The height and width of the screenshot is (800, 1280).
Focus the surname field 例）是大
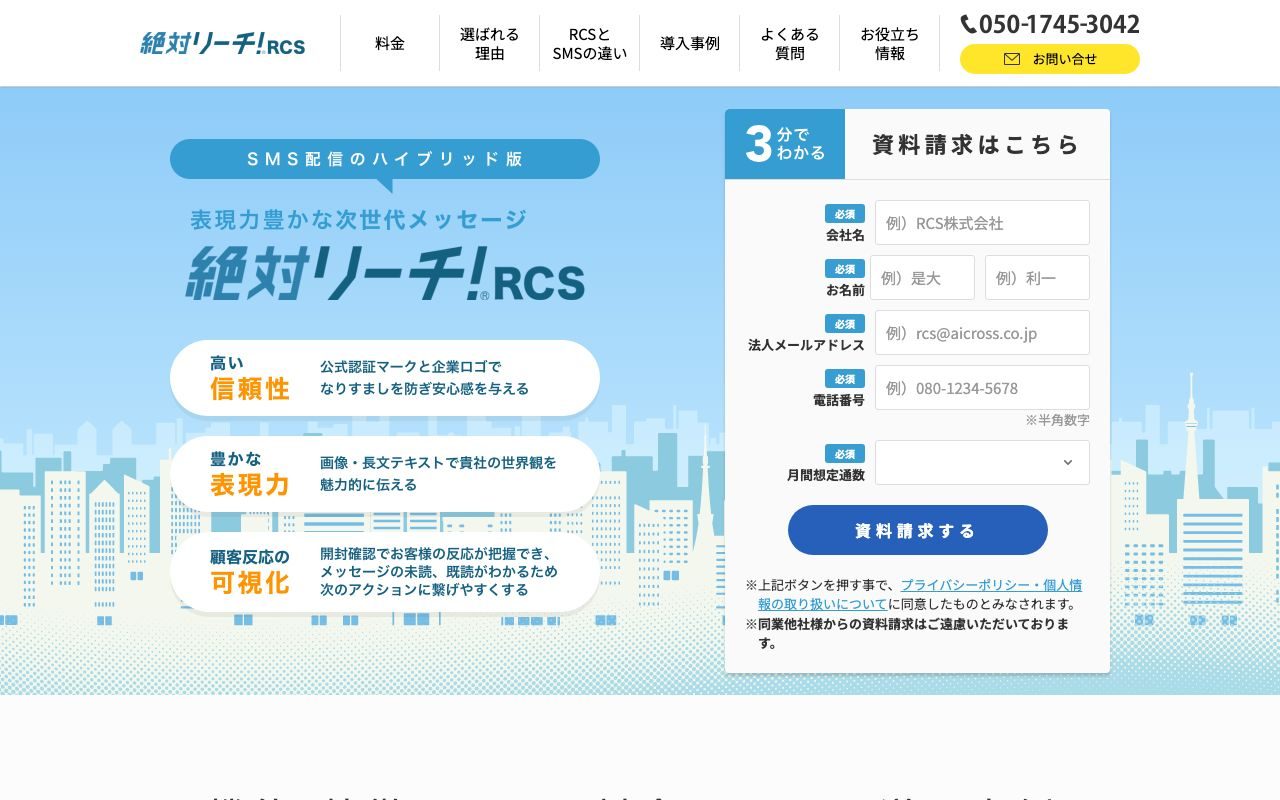(922, 277)
